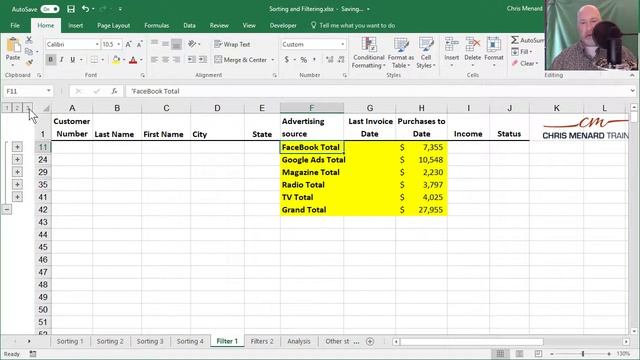Screen dimensions: 640x360
Task: Click the Decrease Indent icon
Action: pos(191,60)
